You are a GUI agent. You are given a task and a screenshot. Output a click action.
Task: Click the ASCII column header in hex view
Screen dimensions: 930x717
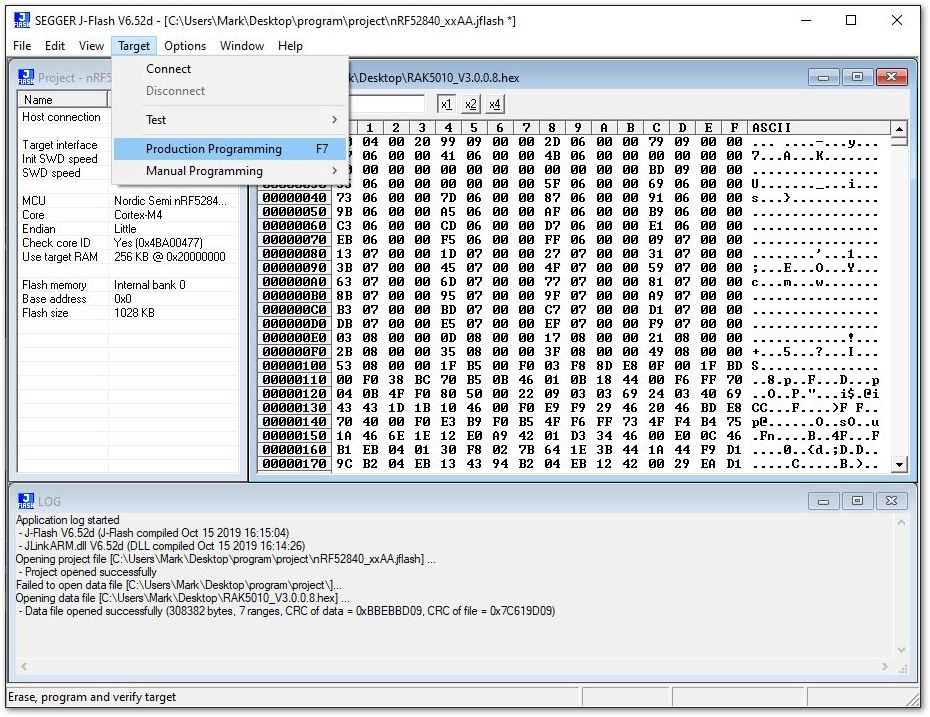tap(819, 128)
